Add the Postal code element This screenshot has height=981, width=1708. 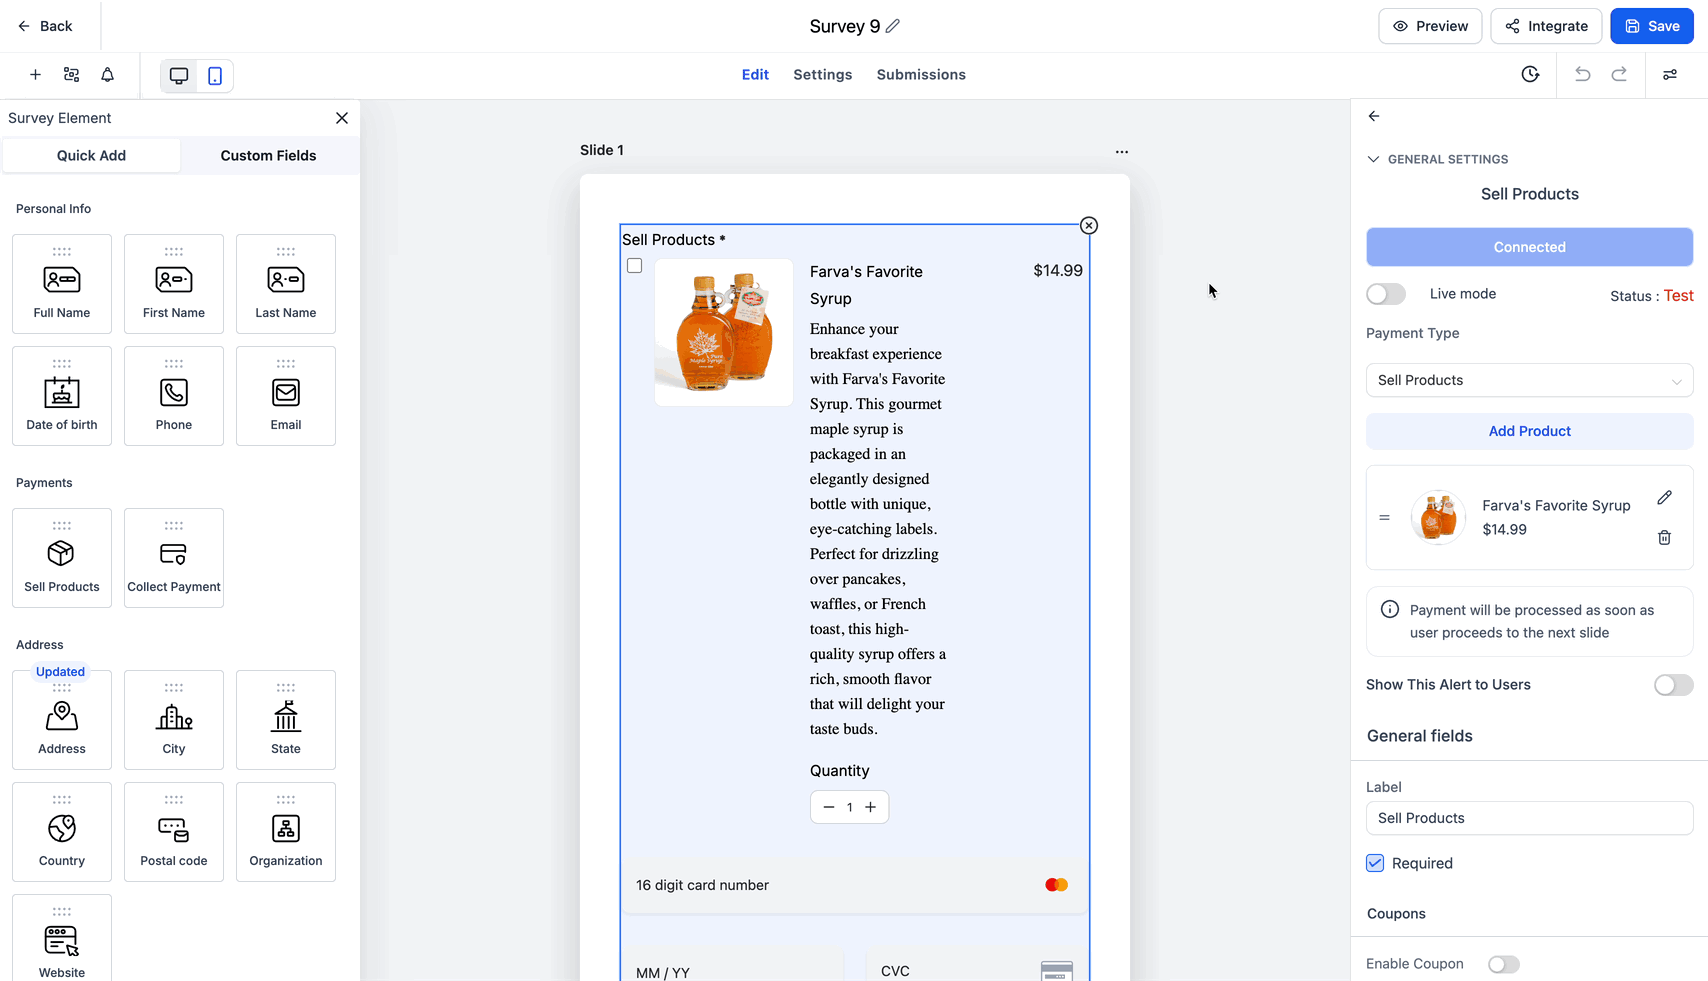pos(174,832)
